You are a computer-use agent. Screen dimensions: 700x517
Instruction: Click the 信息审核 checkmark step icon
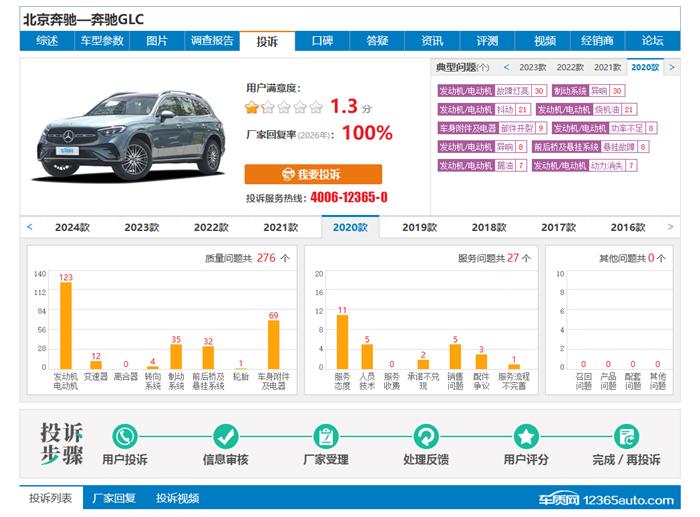[226, 436]
